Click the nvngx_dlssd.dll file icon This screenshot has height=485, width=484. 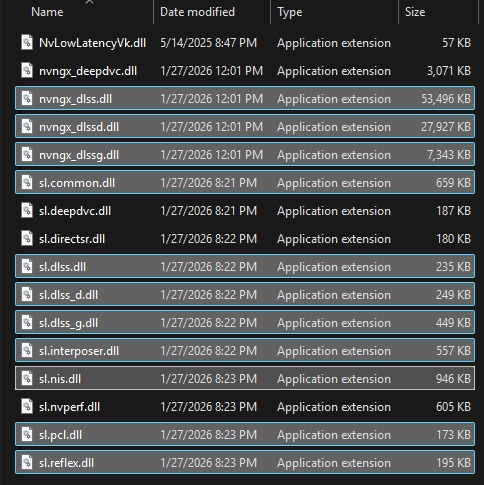pyautogui.click(x=27, y=127)
